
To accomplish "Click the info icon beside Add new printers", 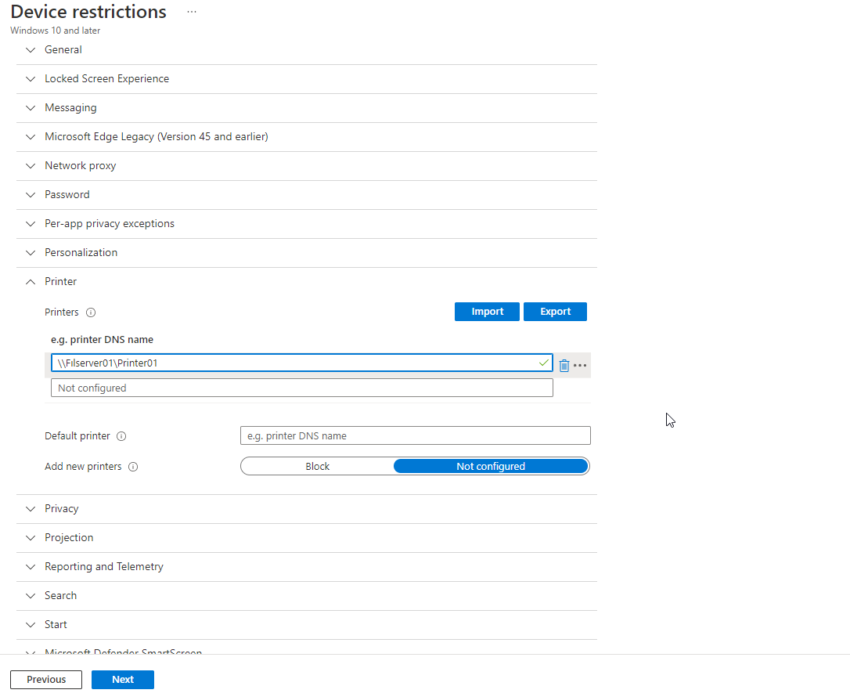I will coord(133,466).
